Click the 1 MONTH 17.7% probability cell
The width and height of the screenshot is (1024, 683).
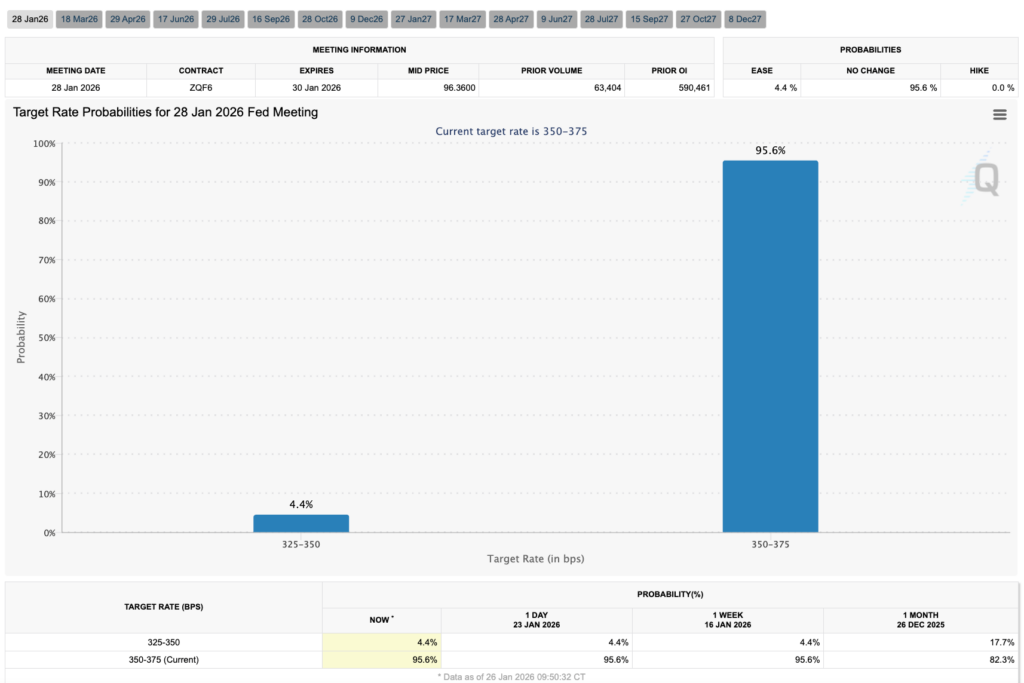pos(920,642)
